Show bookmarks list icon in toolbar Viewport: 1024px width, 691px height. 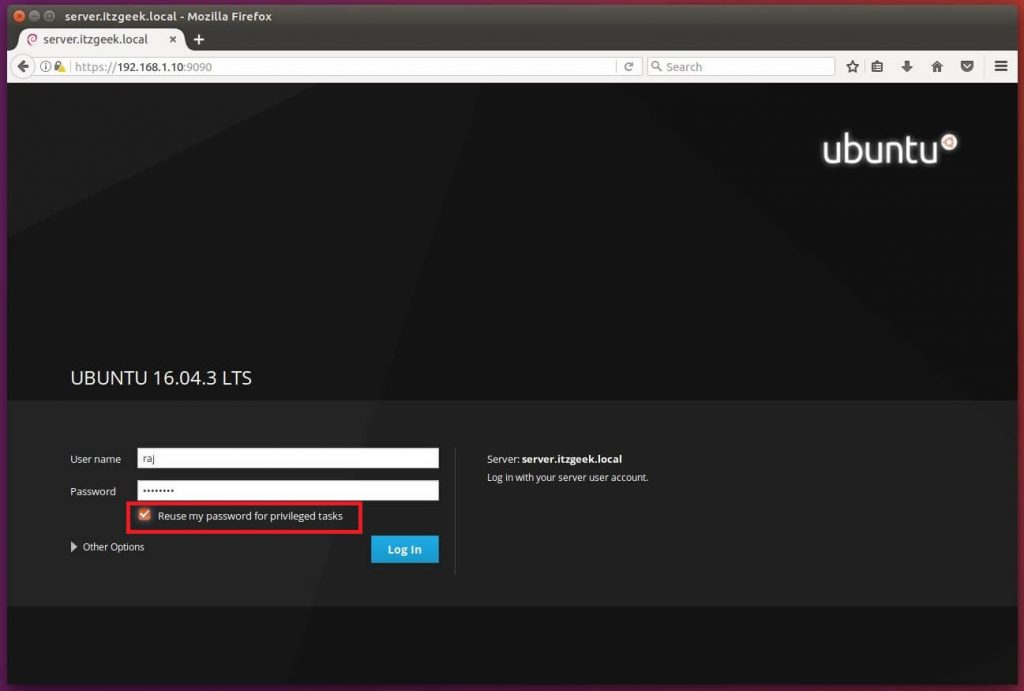[877, 67]
